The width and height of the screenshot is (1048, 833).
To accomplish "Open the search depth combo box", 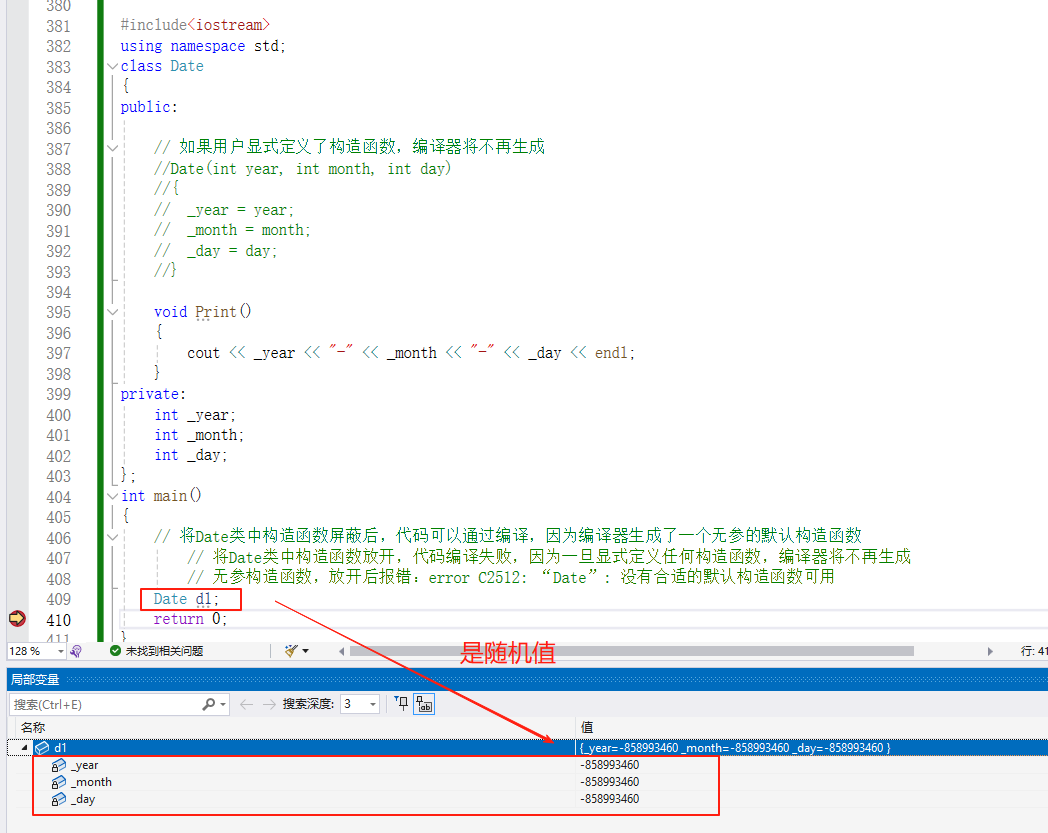I will tap(360, 704).
